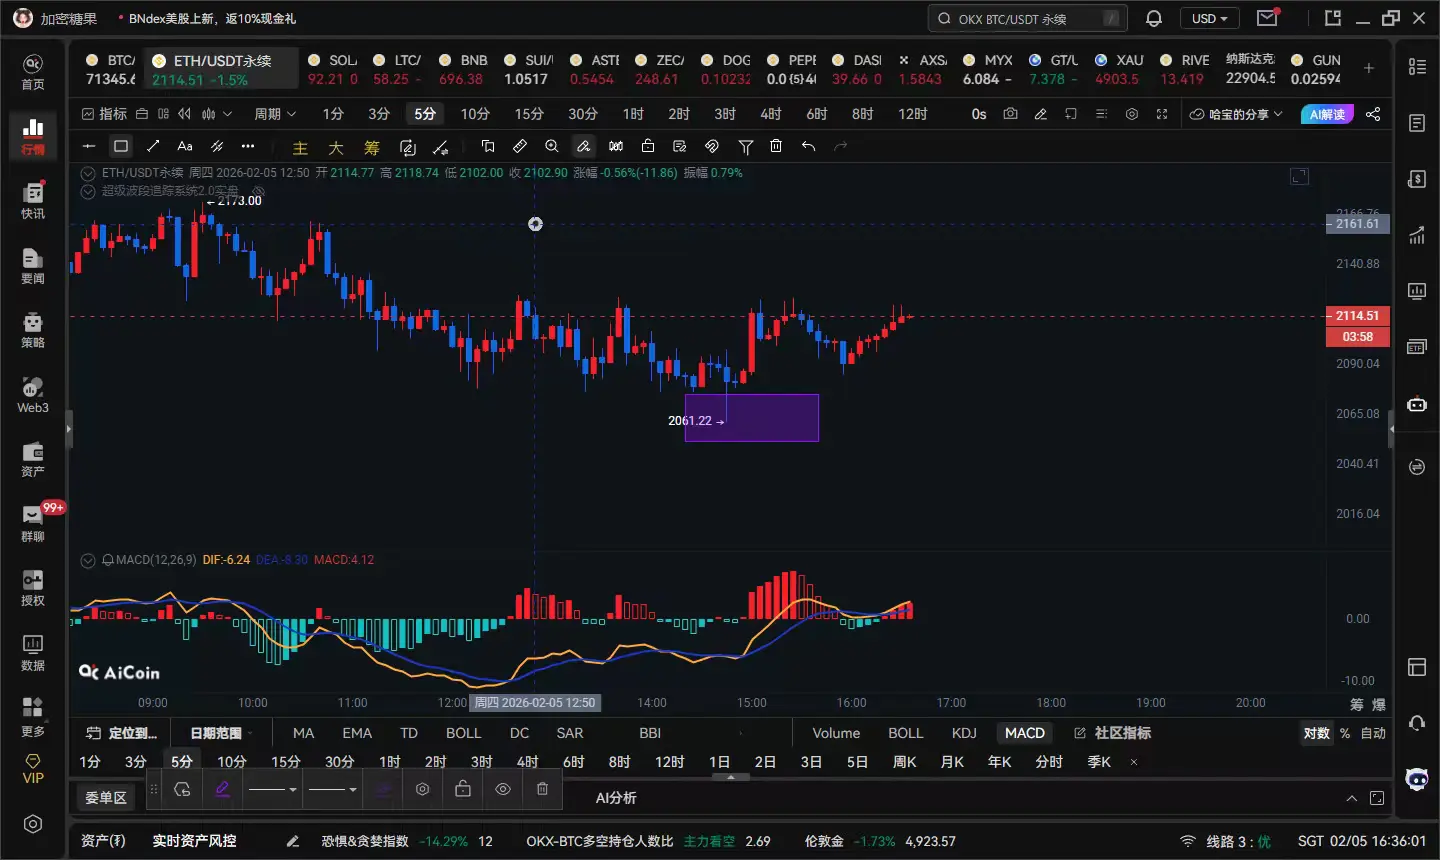
Task: Select the 15分 timeframe in top bar
Action: pyautogui.click(x=529, y=114)
